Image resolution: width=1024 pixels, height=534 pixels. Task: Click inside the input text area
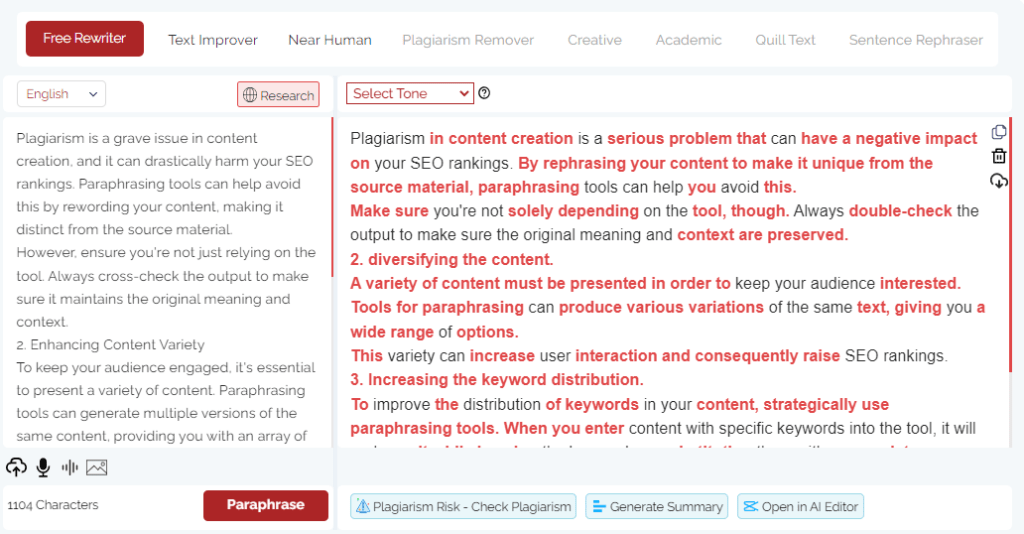tap(167, 282)
